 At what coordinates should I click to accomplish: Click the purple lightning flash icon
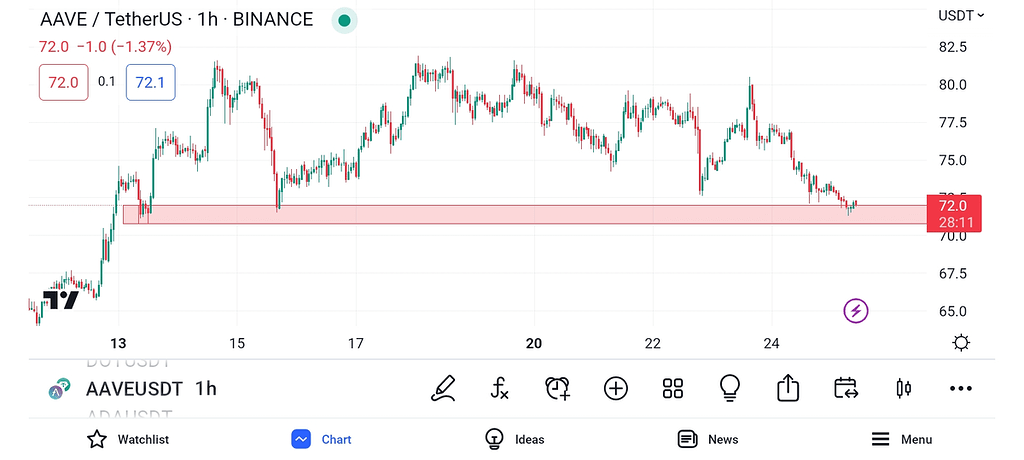click(856, 311)
